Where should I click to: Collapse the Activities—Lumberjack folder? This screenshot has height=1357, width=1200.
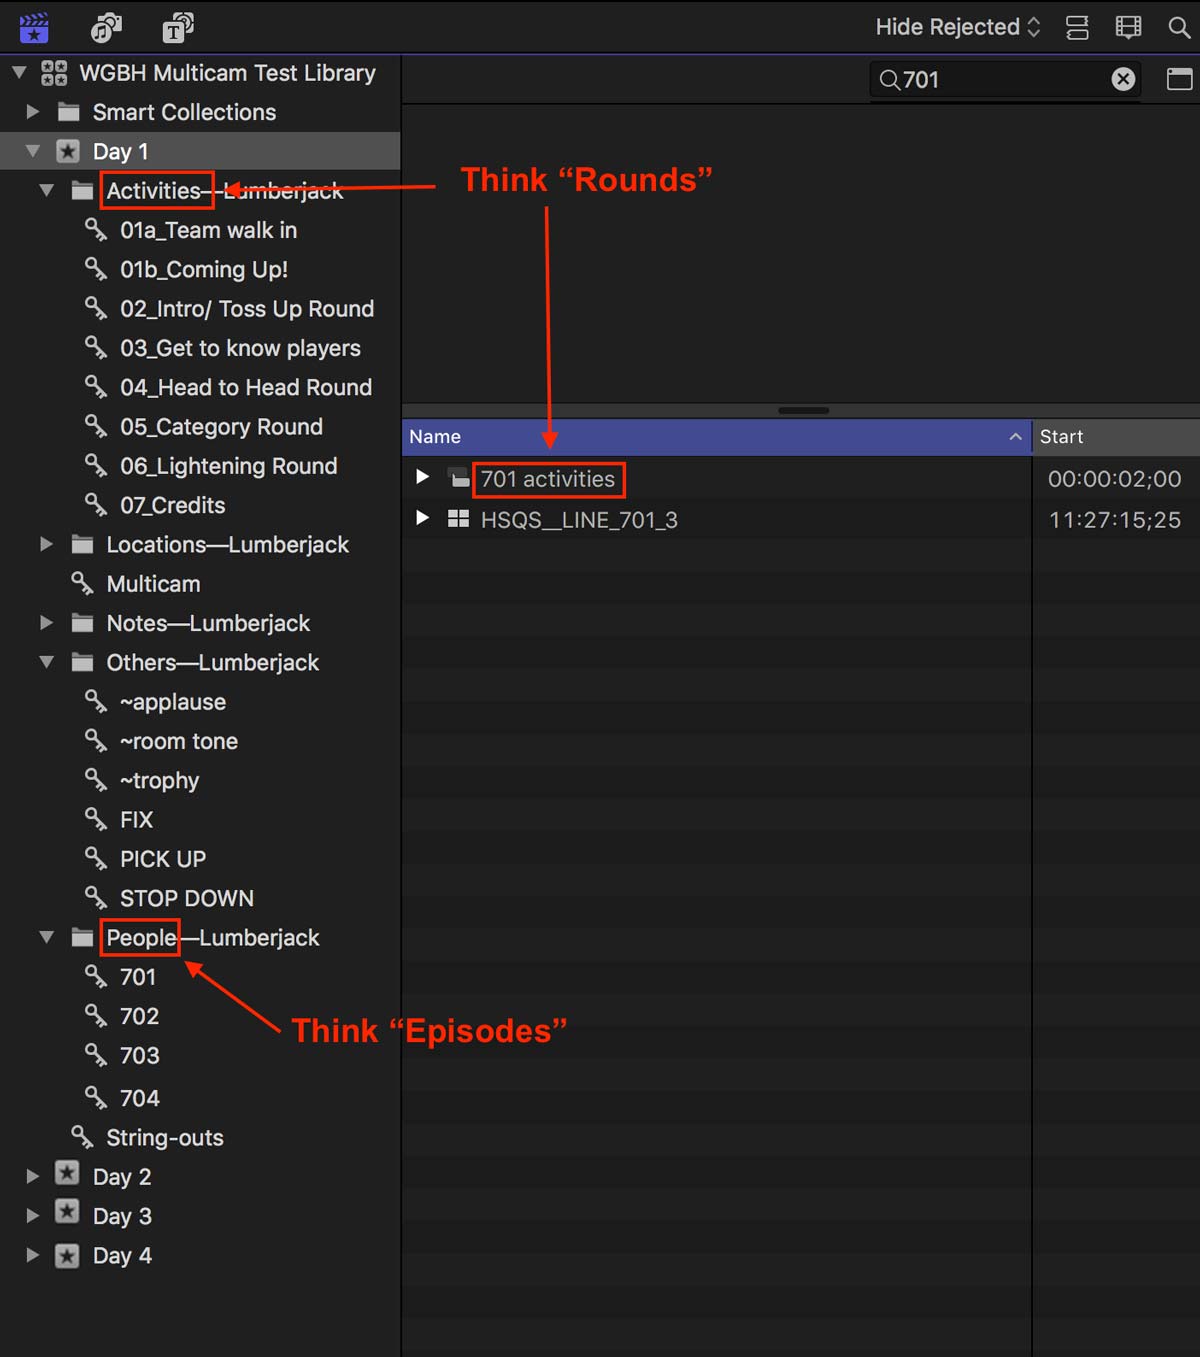pos(46,190)
